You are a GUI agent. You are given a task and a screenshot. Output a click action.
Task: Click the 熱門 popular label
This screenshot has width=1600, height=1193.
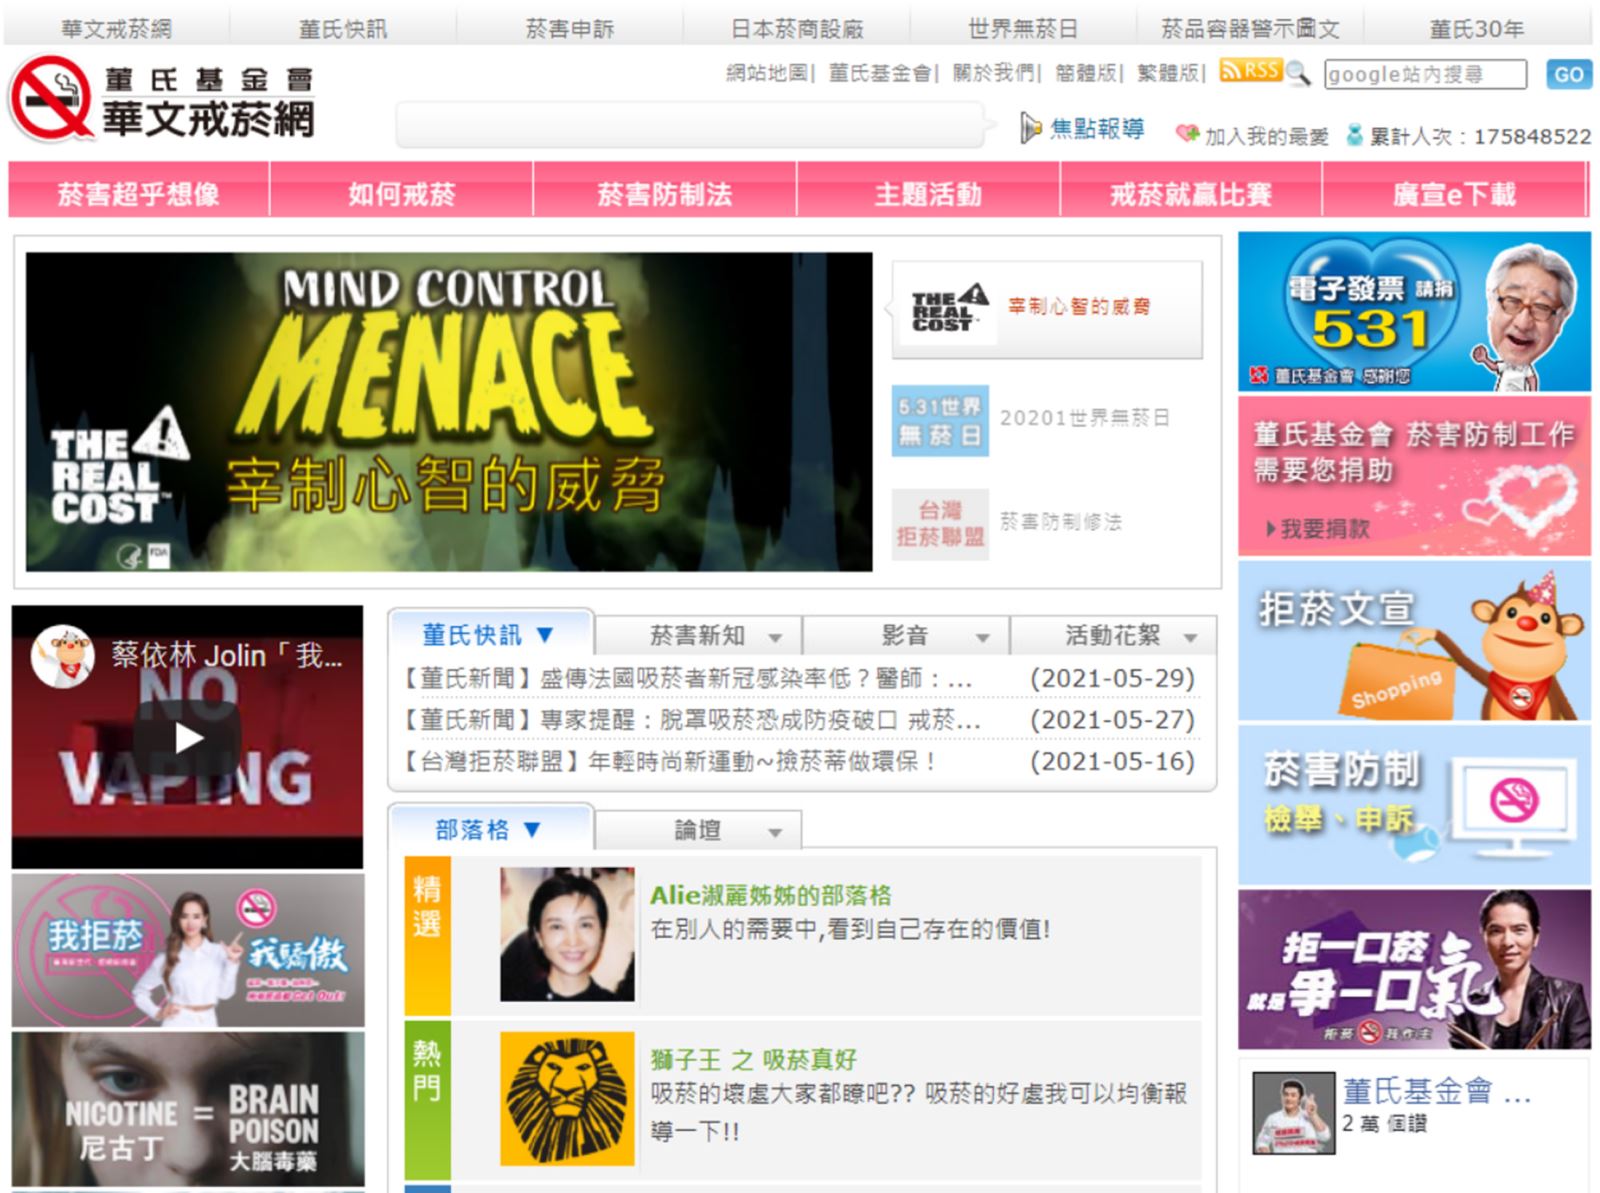click(427, 1099)
